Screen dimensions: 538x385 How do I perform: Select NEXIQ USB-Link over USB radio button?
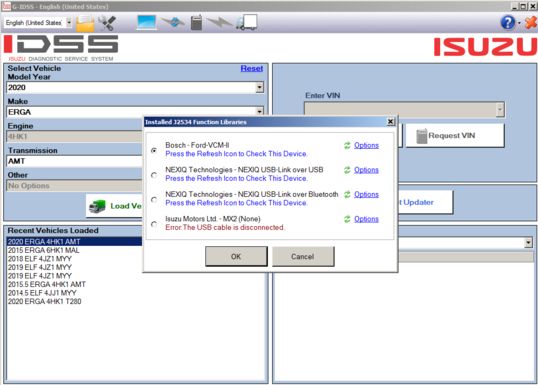[154, 175]
